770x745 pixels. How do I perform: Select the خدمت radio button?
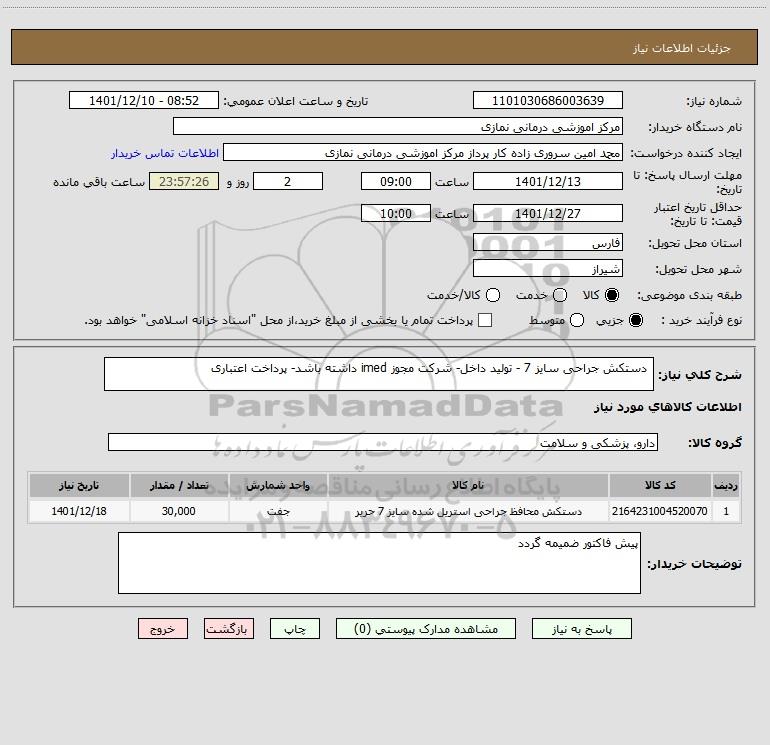[x=560, y=295]
